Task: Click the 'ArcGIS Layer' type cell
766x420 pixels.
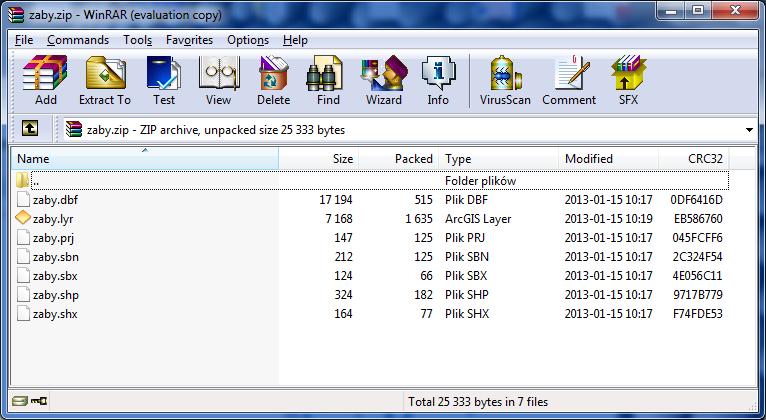Action: (x=478, y=219)
